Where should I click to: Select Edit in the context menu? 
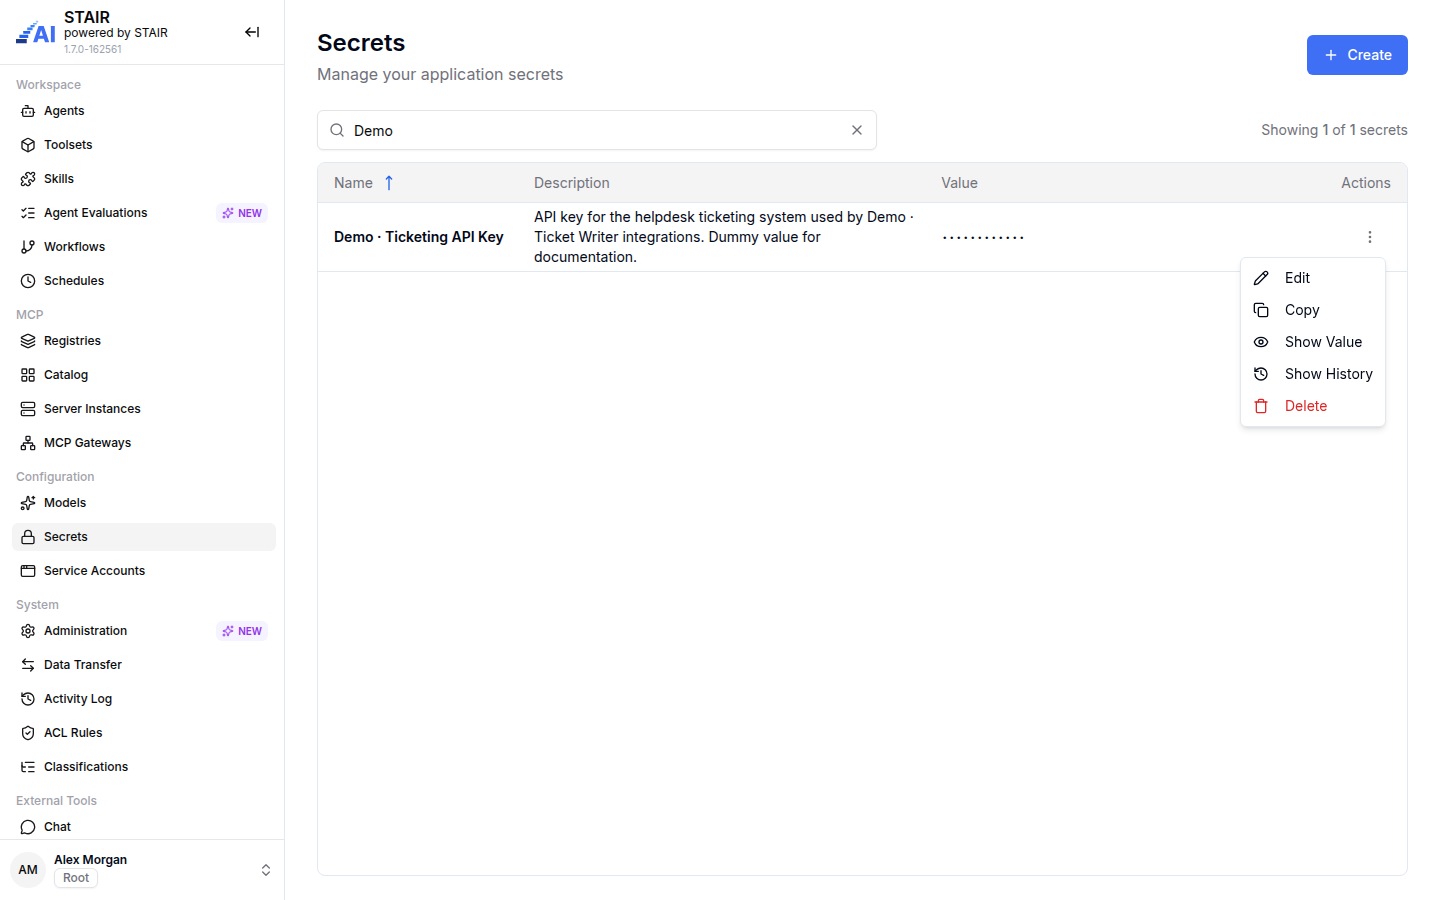click(1313, 278)
